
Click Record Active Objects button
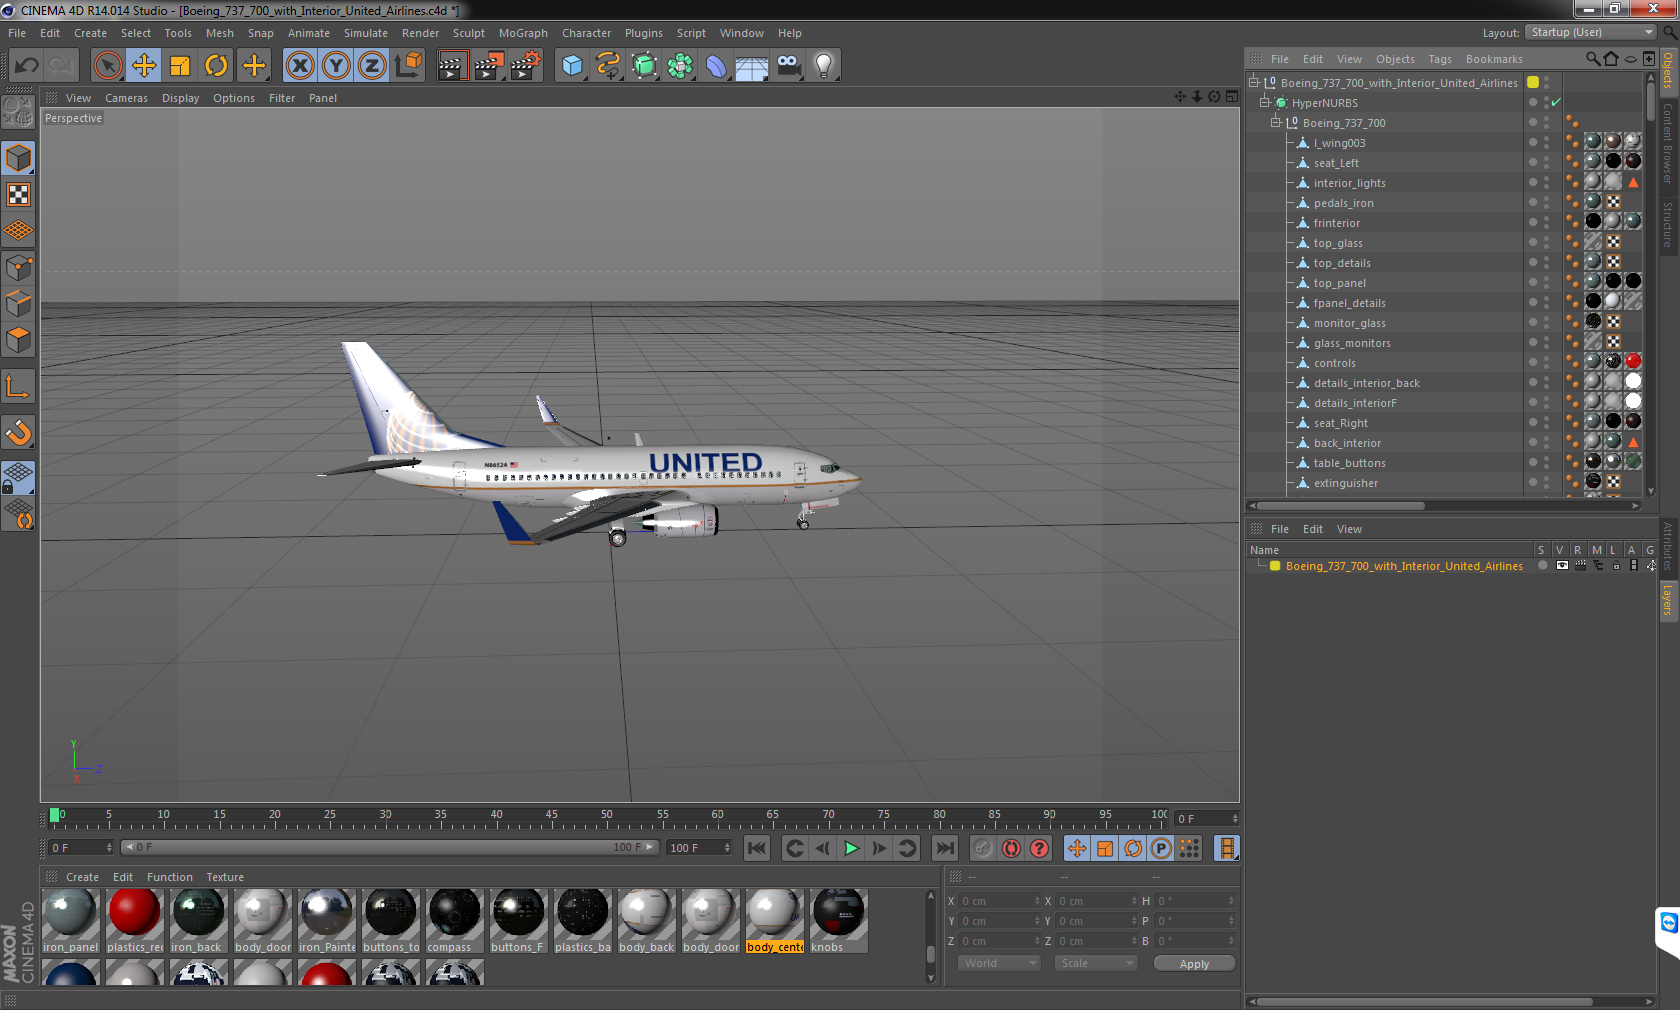[983, 848]
